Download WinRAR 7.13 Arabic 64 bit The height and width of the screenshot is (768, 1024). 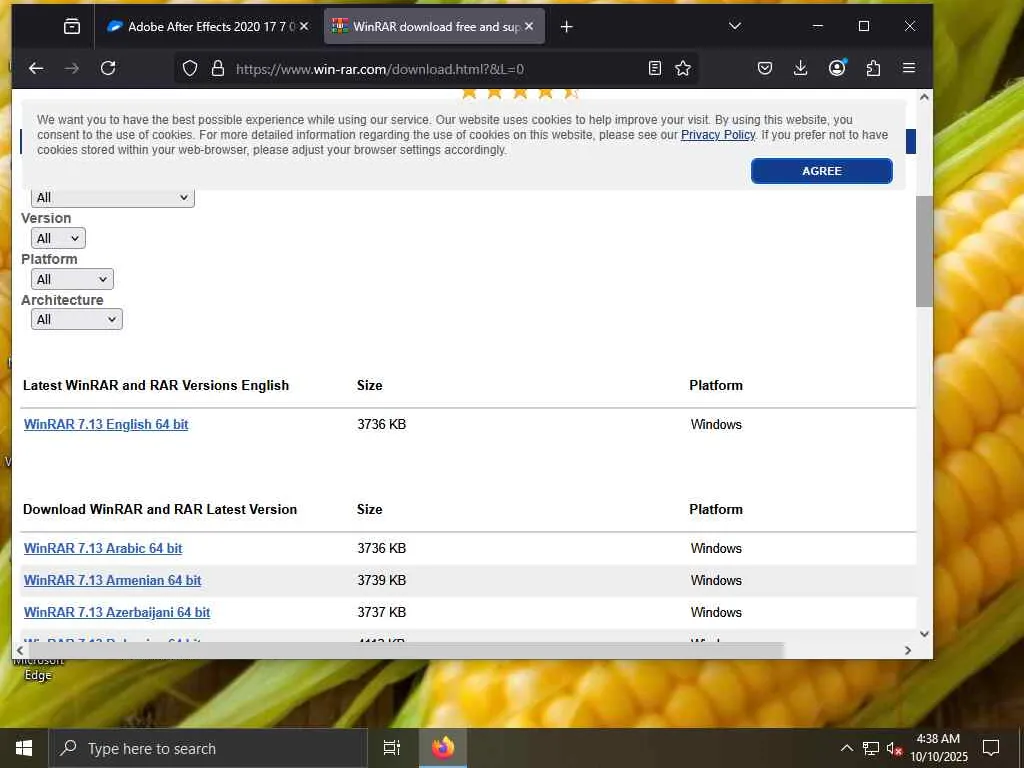(x=103, y=549)
